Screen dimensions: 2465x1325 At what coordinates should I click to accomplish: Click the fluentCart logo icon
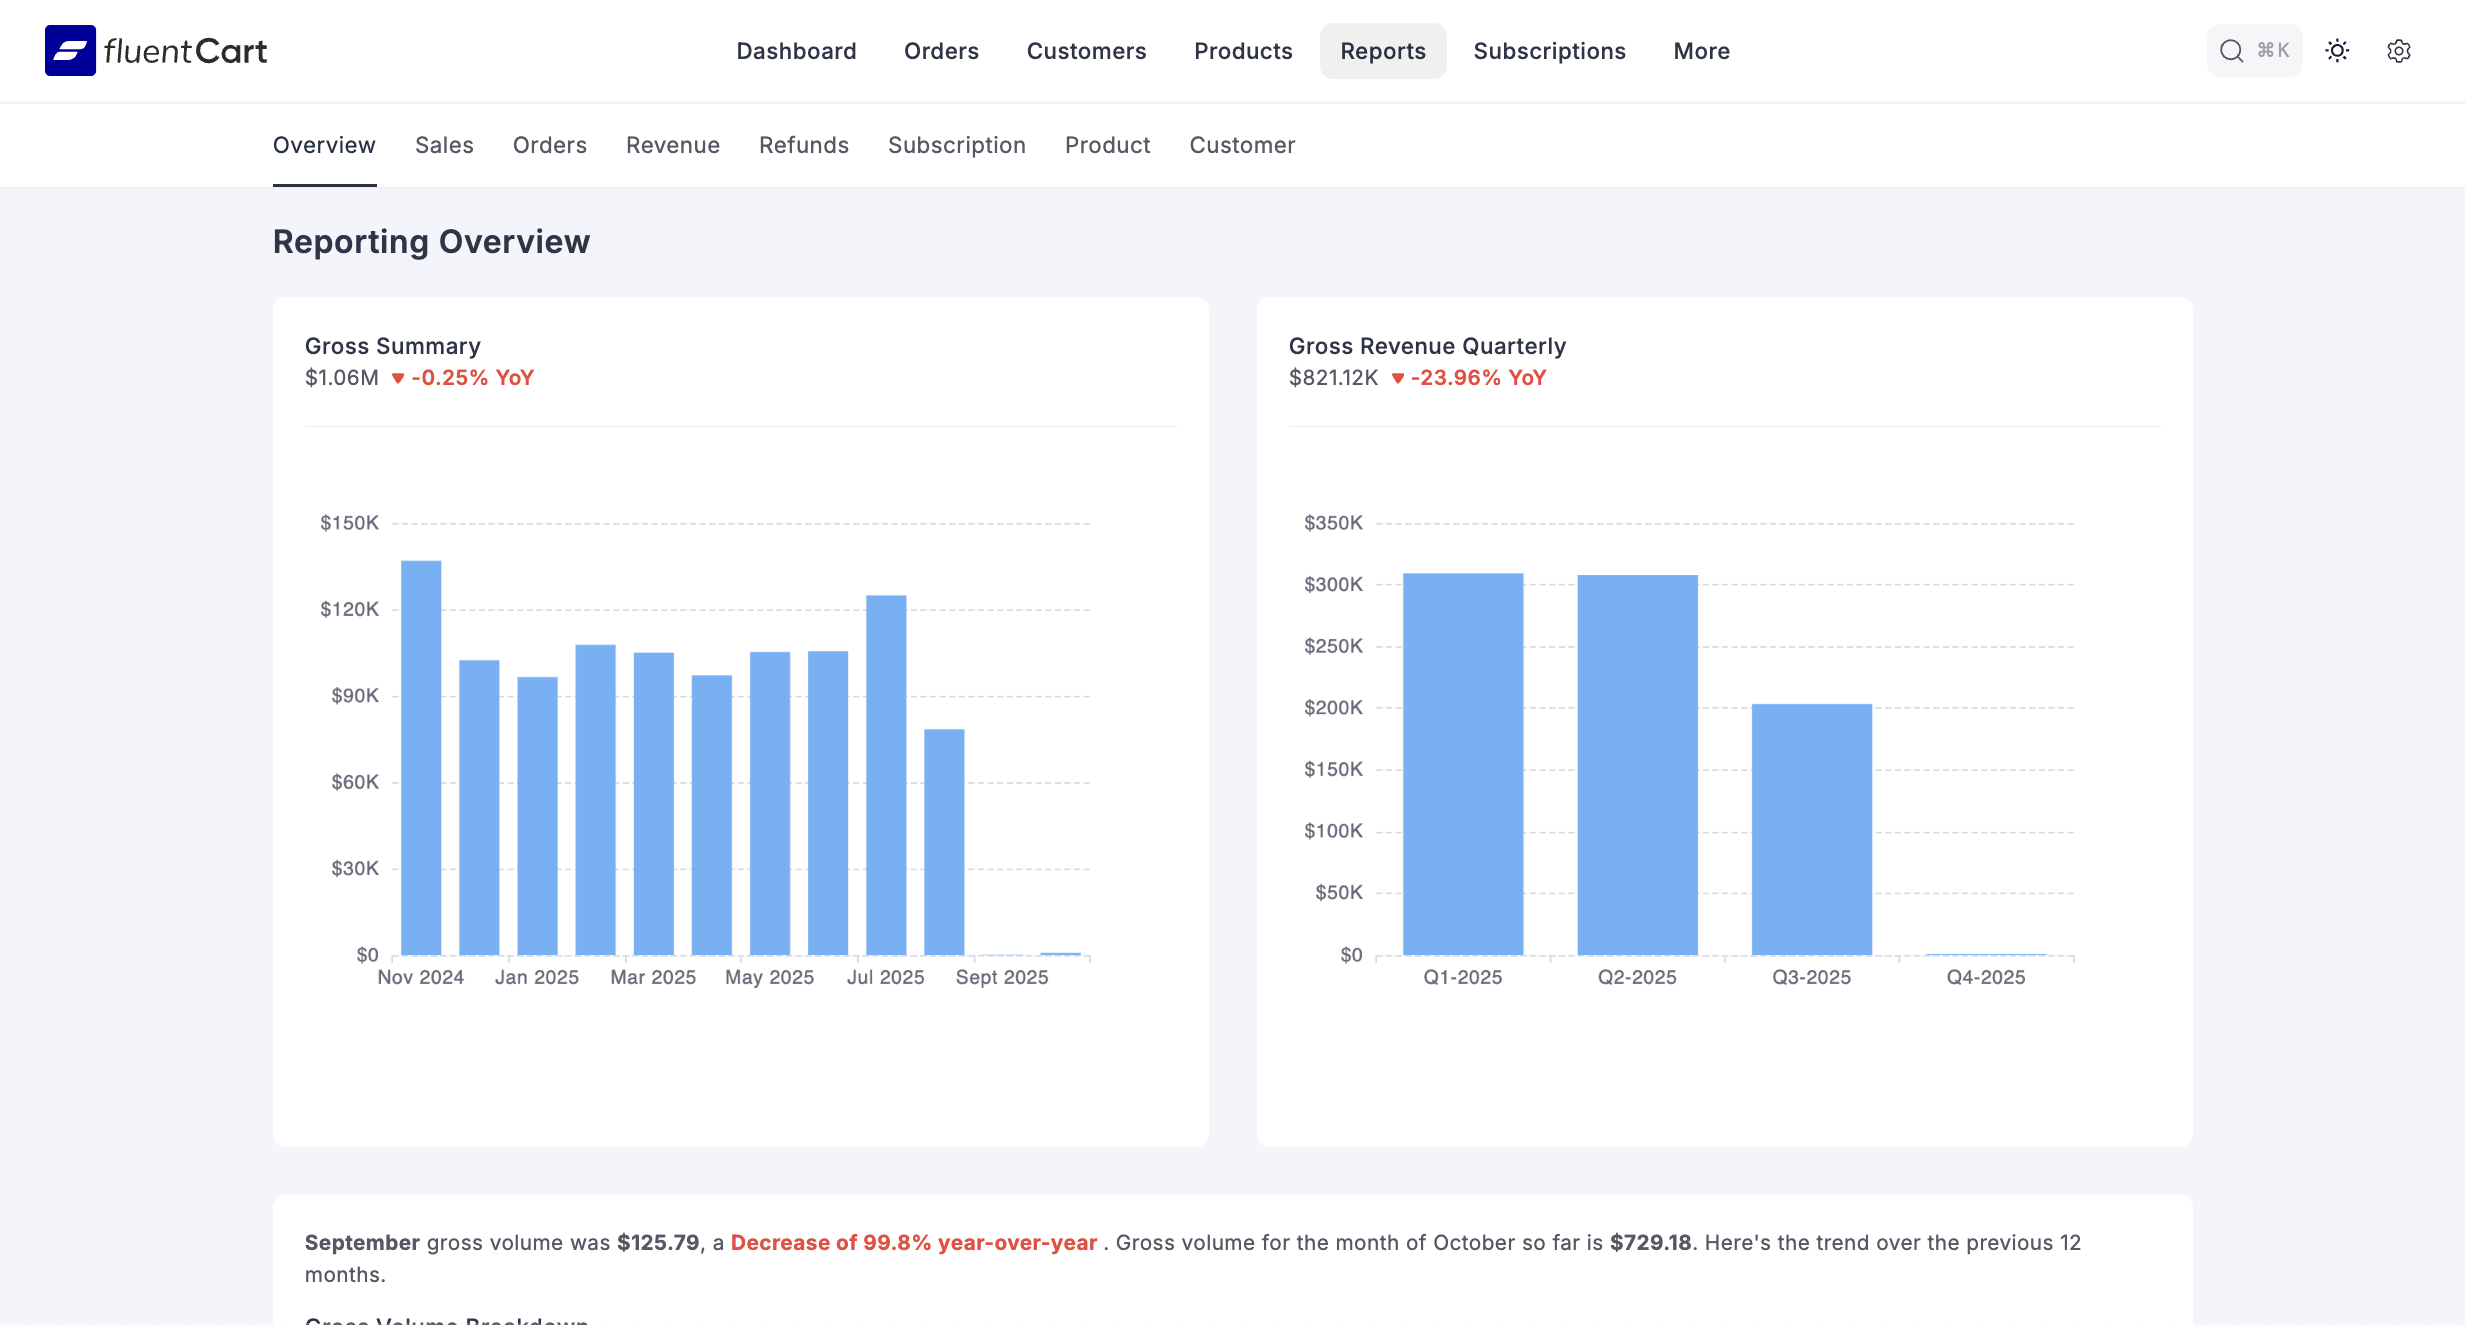point(70,51)
